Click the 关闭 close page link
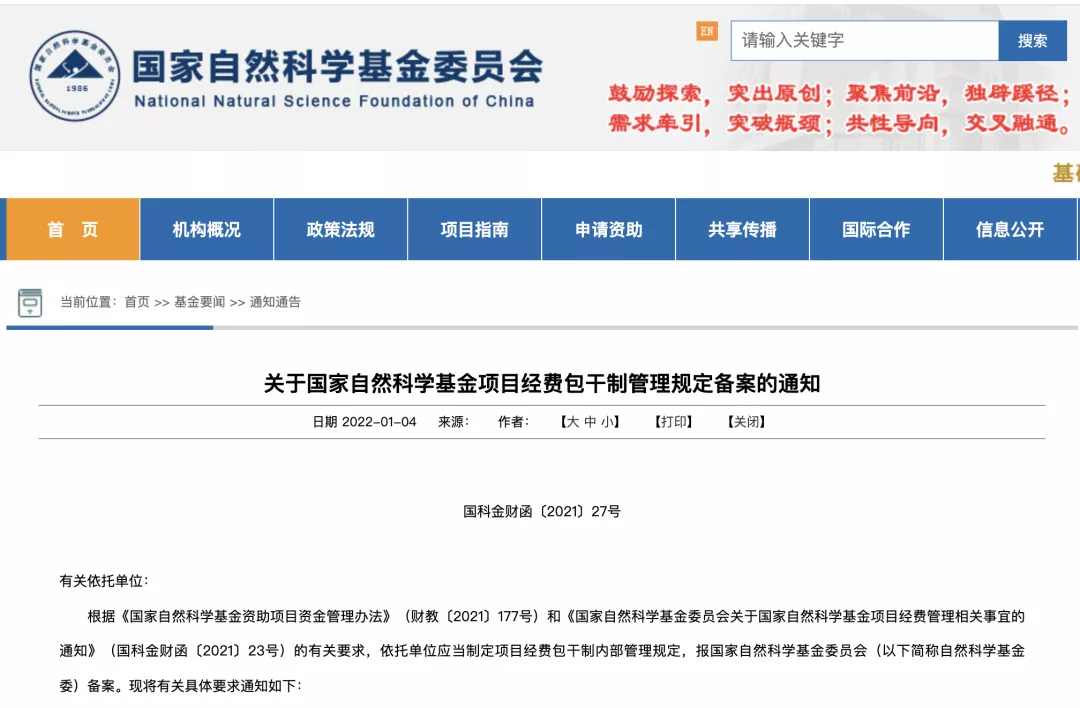The width and height of the screenshot is (1080, 708). (746, 422)
